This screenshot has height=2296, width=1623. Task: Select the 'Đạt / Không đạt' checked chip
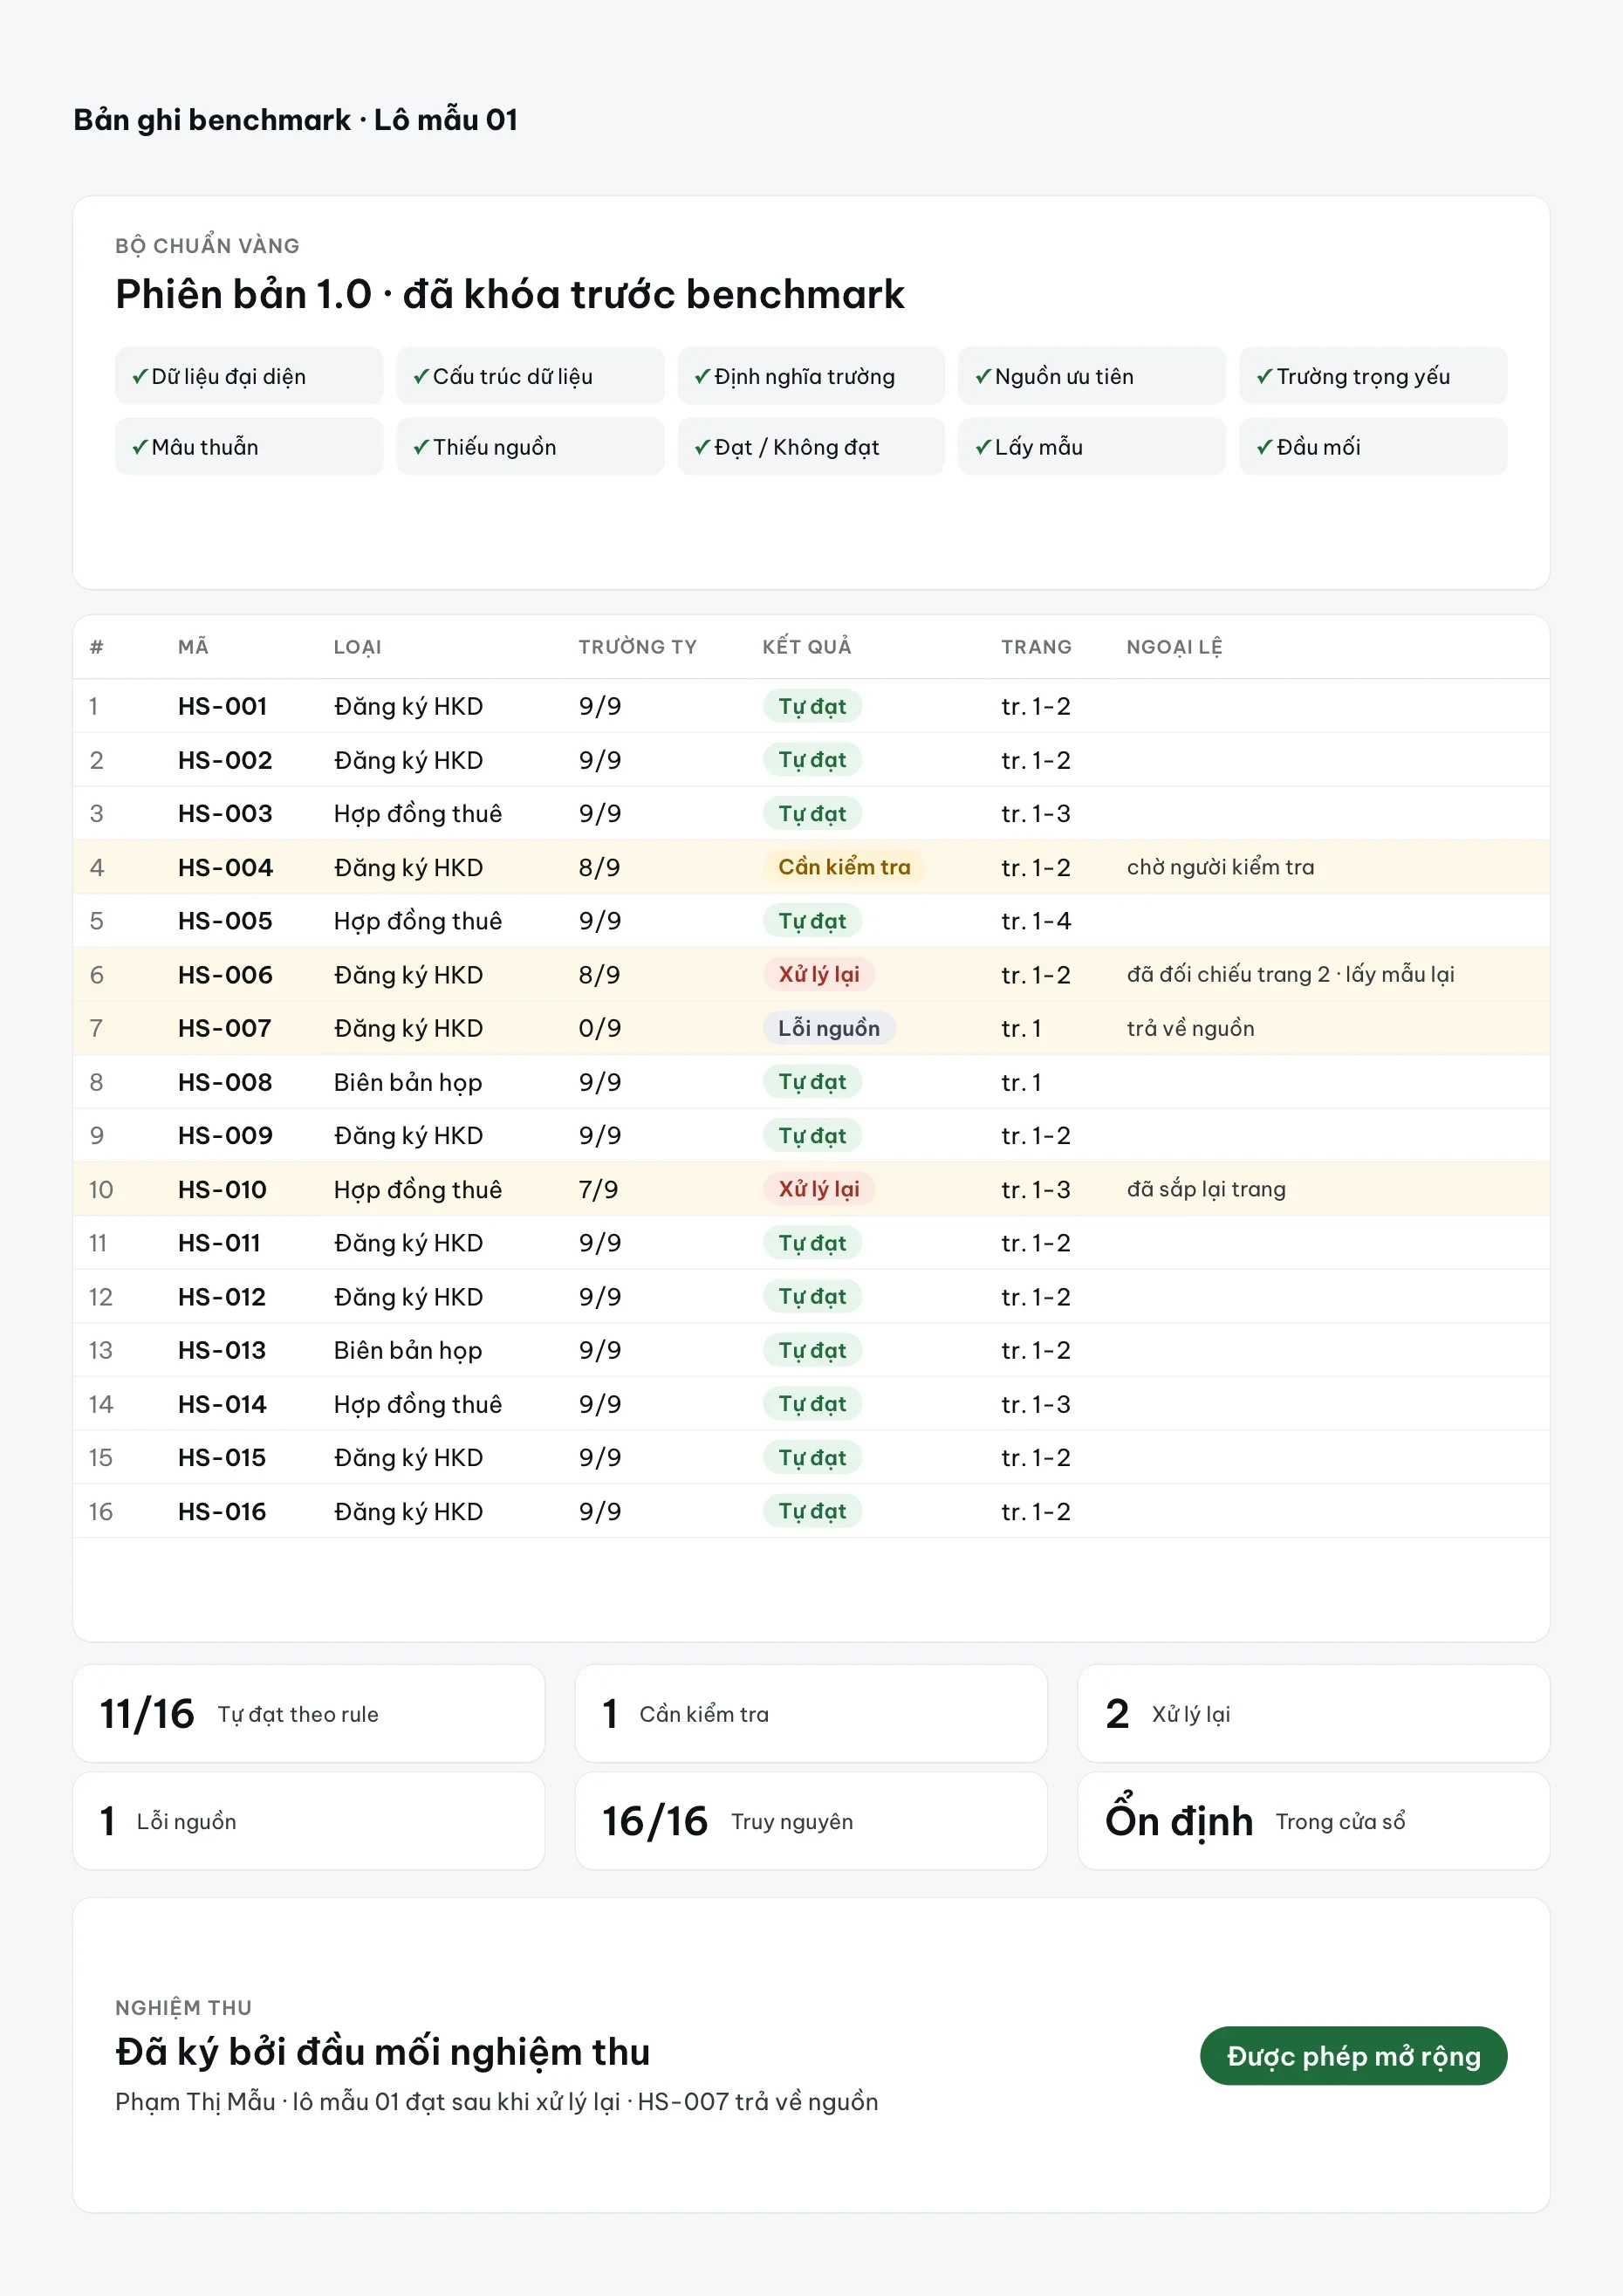coord(811,447)
